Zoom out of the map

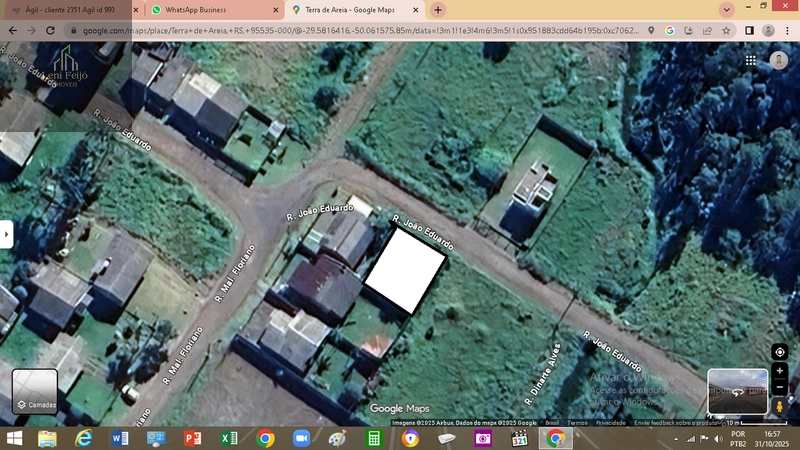(780, 388)
